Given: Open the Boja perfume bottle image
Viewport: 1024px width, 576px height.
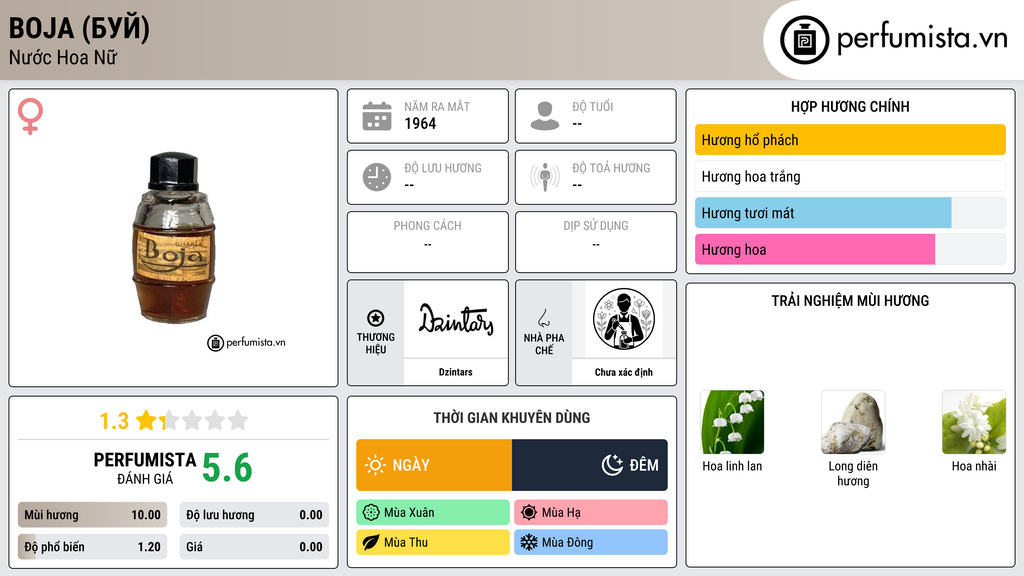Looking at the screenshot, I should 173,238.
